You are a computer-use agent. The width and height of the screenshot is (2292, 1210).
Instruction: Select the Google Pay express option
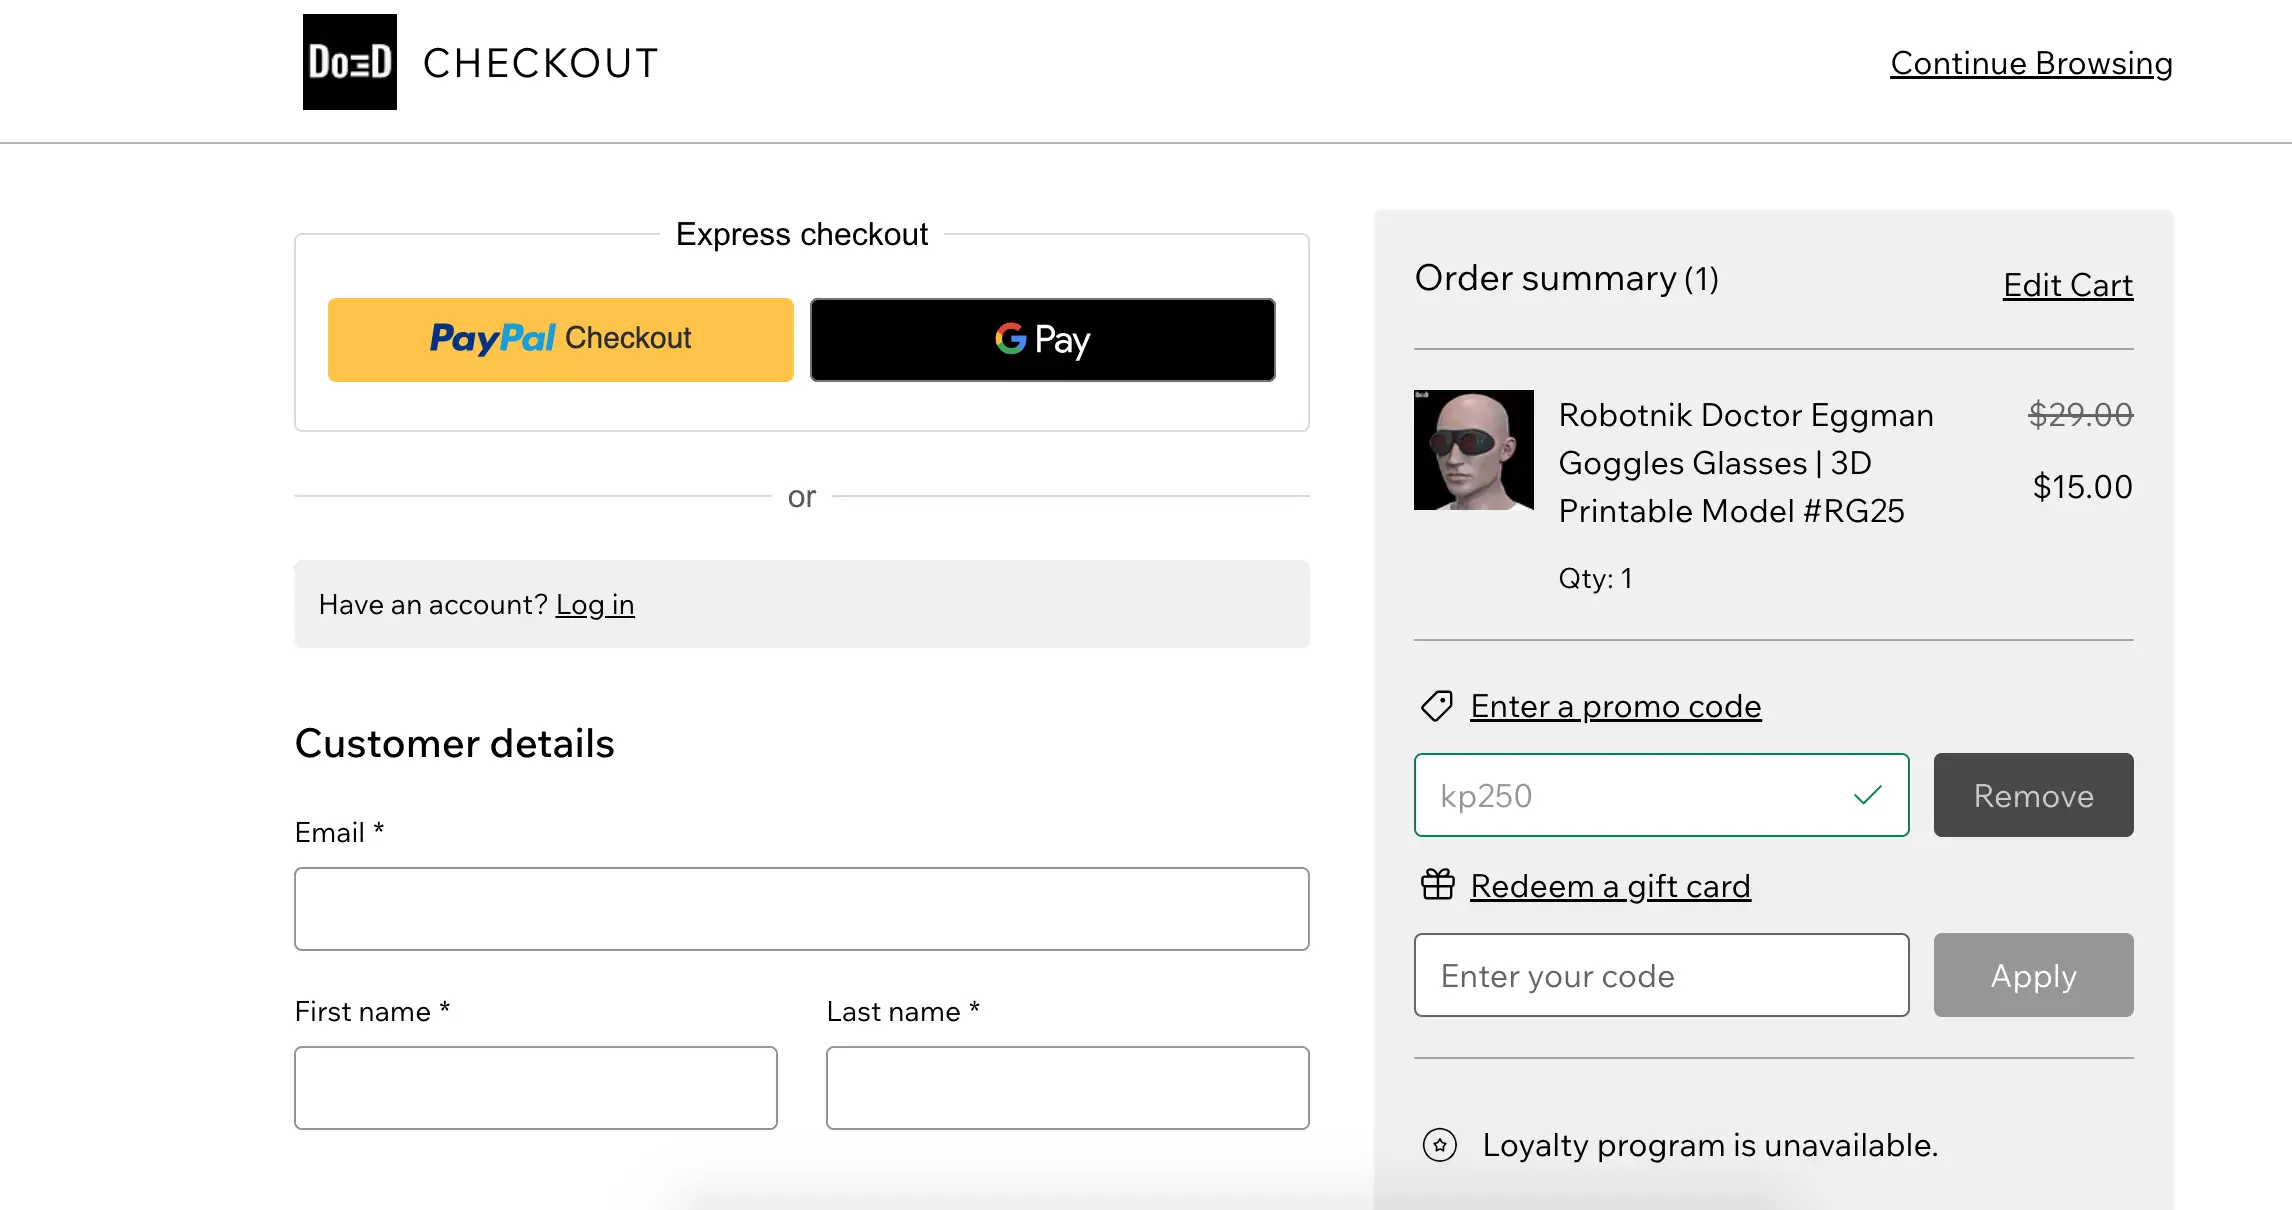click(x=1042, y=339)
